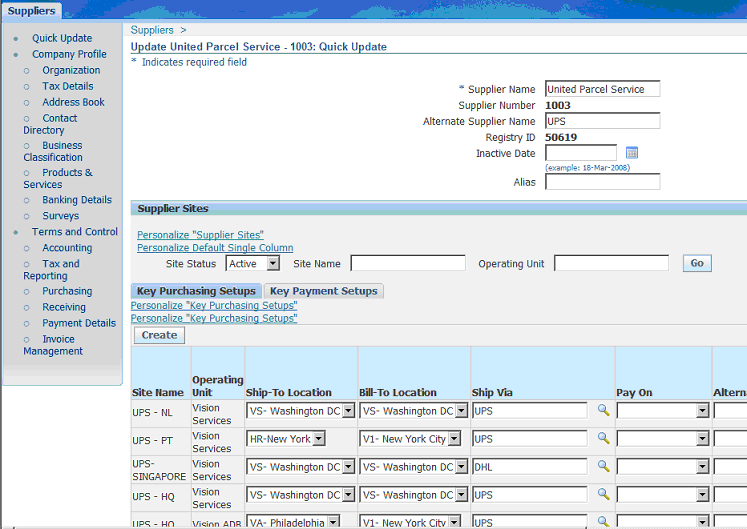This screenshot has height=529, width=747.
Task: Open Bill-To Location dropdown for UPS - PT
Action: coord(455,439)
